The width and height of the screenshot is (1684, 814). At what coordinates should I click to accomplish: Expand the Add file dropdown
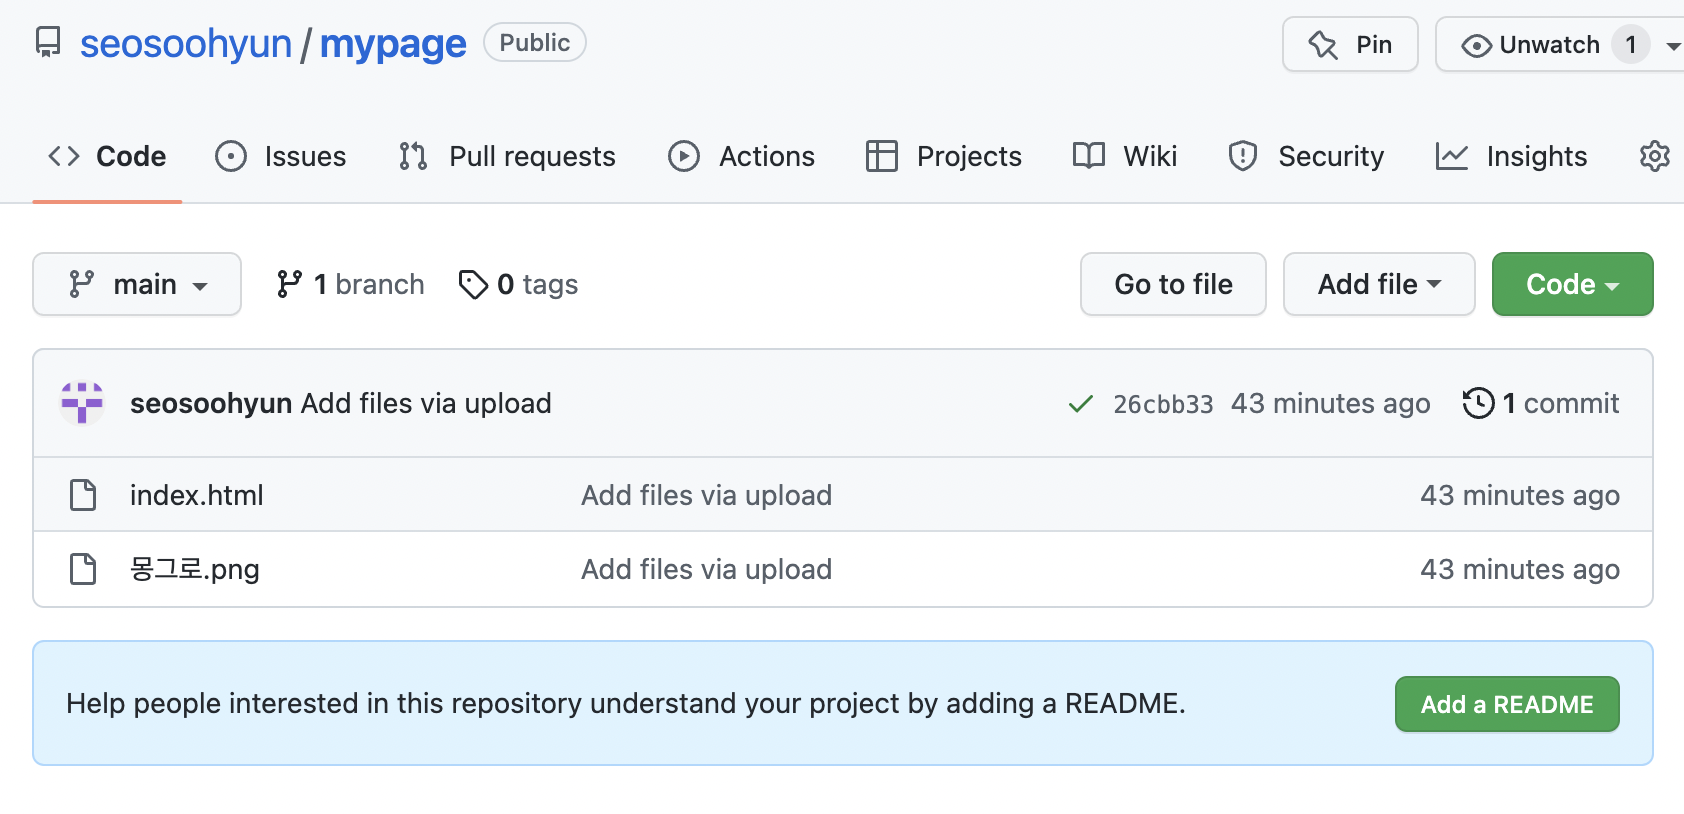point(1379,284)
